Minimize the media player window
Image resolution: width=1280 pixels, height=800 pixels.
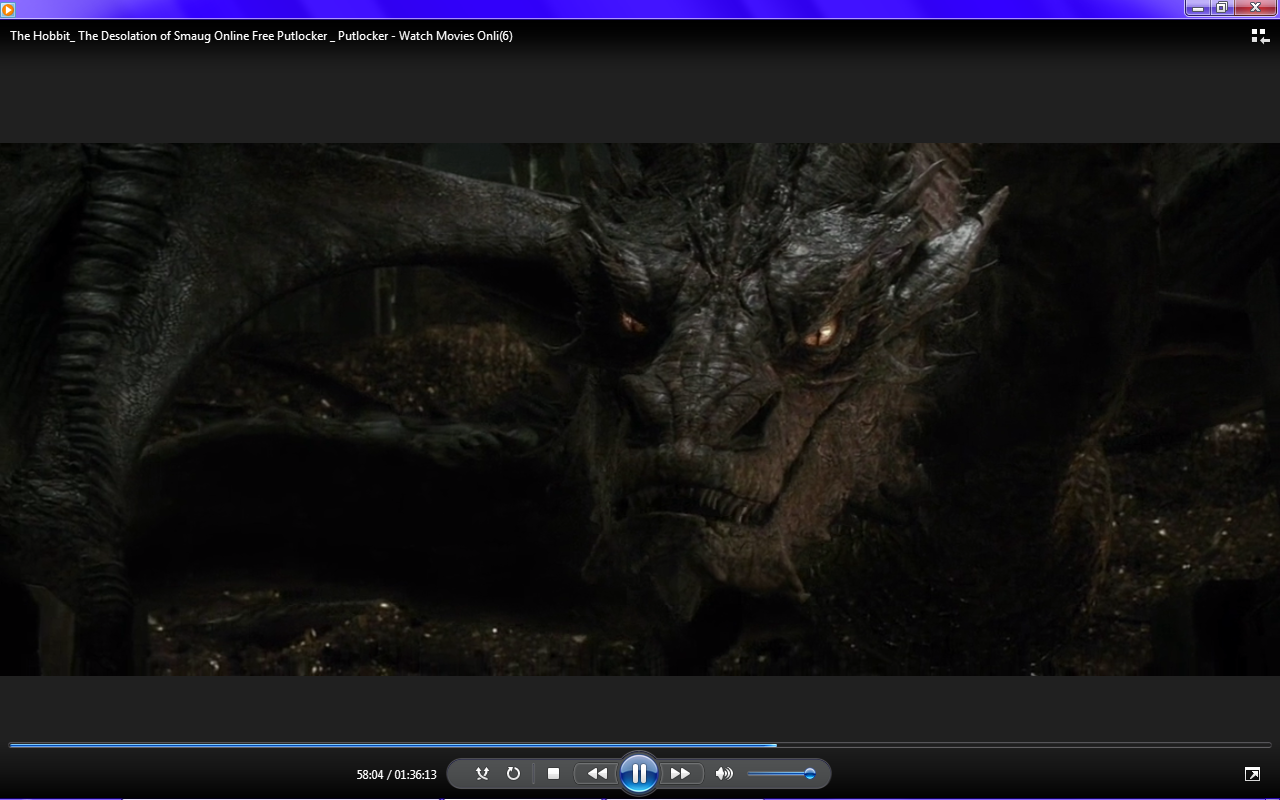pos(1198,8)
